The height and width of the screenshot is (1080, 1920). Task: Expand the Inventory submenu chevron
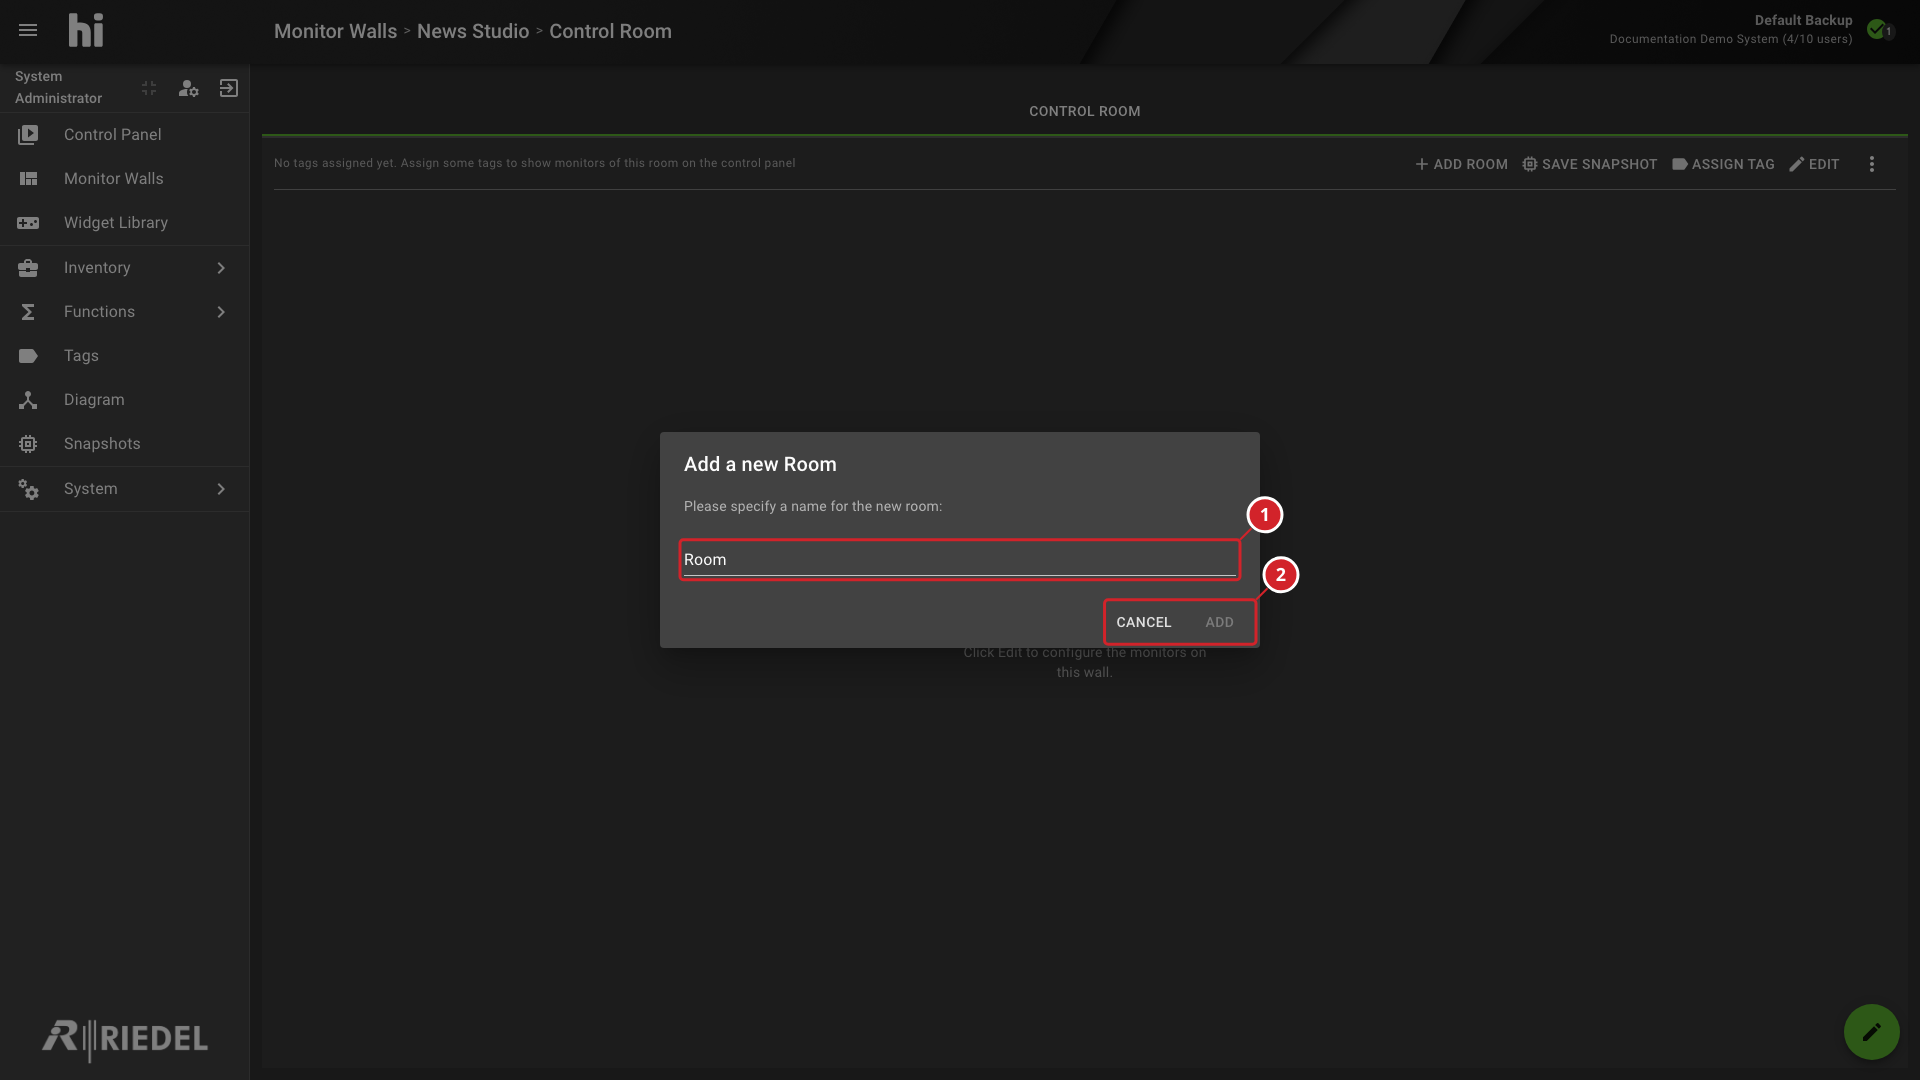coord(221,267)
